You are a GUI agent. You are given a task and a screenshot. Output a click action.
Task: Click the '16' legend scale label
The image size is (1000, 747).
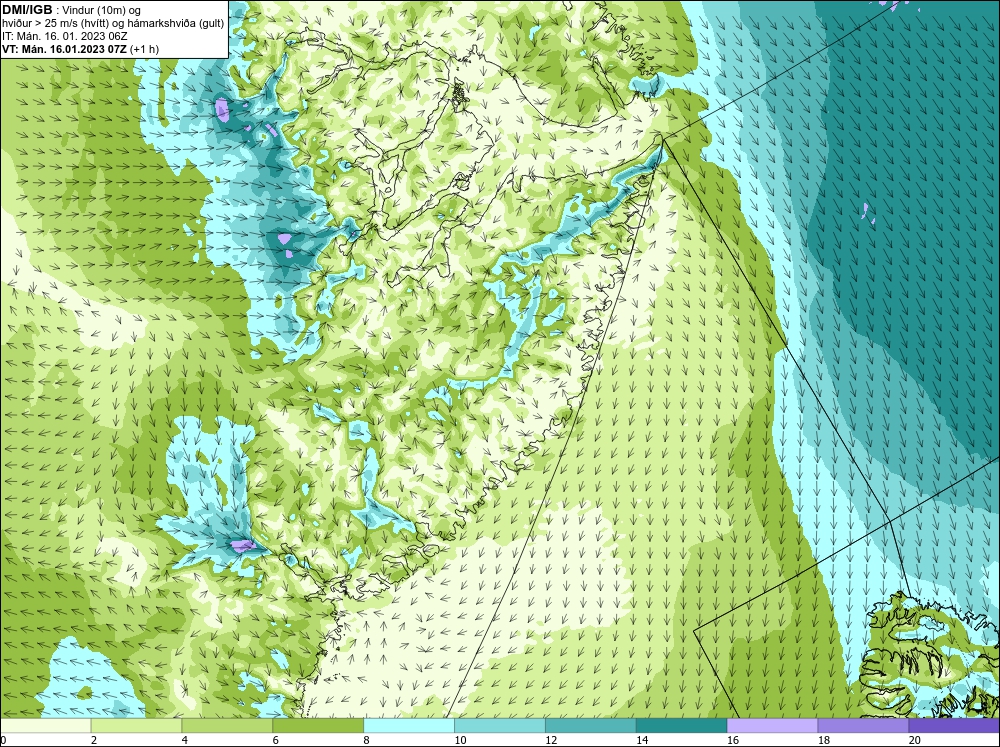tap(733, 740)
